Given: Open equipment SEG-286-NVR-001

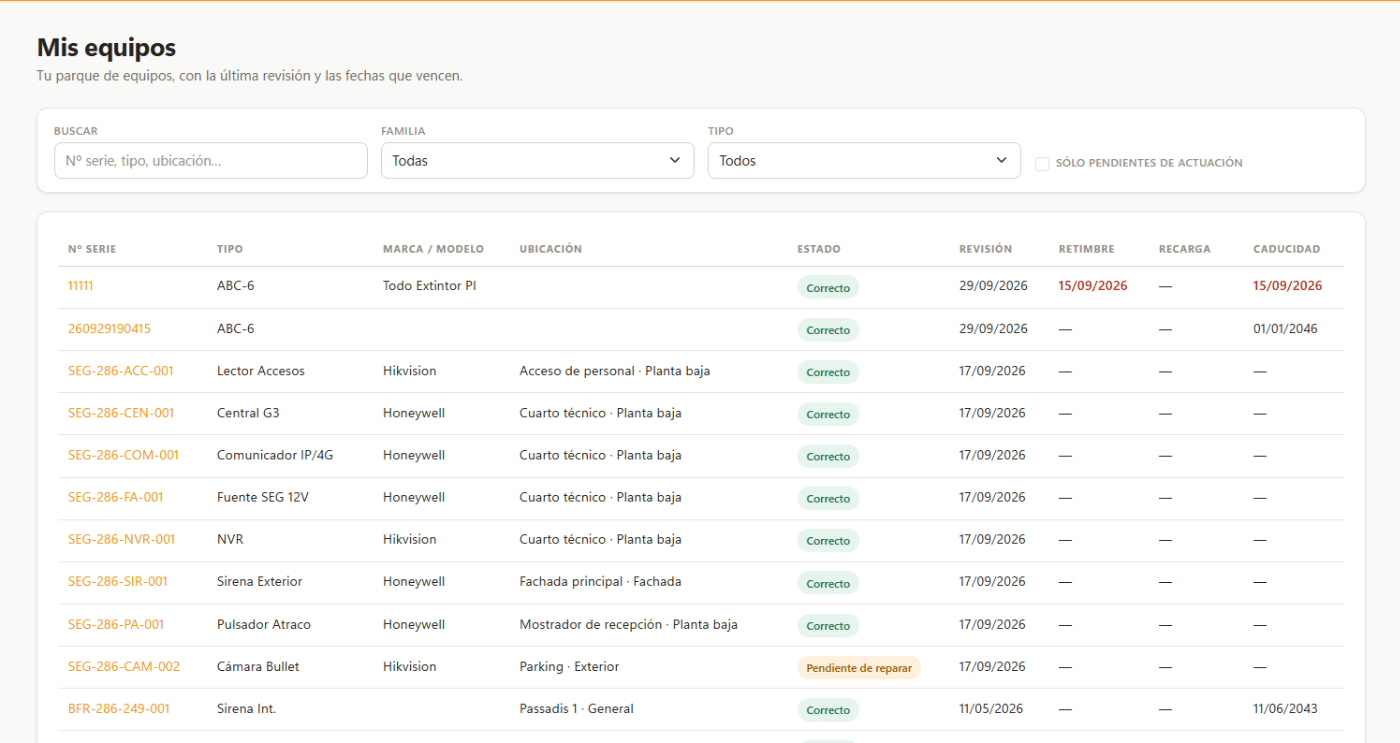Looking at the screenshot, I should [122, 539].
